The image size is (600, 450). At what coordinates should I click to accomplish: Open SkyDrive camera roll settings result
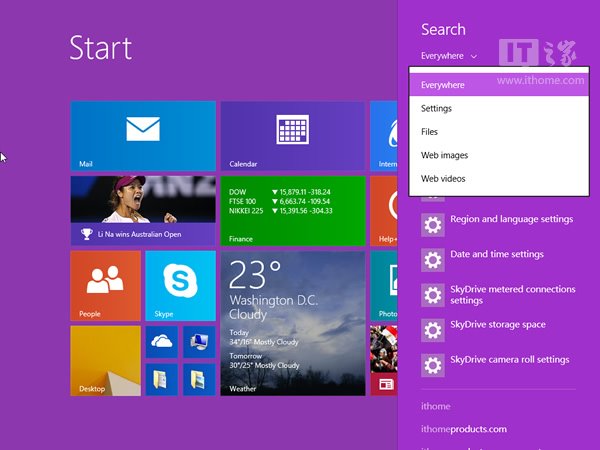[510, 360]
